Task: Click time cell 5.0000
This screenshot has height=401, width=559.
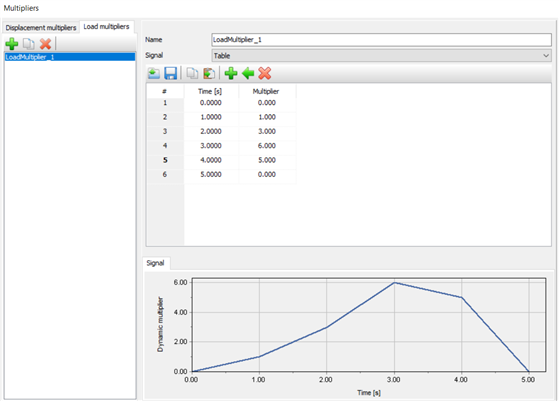Action: (211, 174)
